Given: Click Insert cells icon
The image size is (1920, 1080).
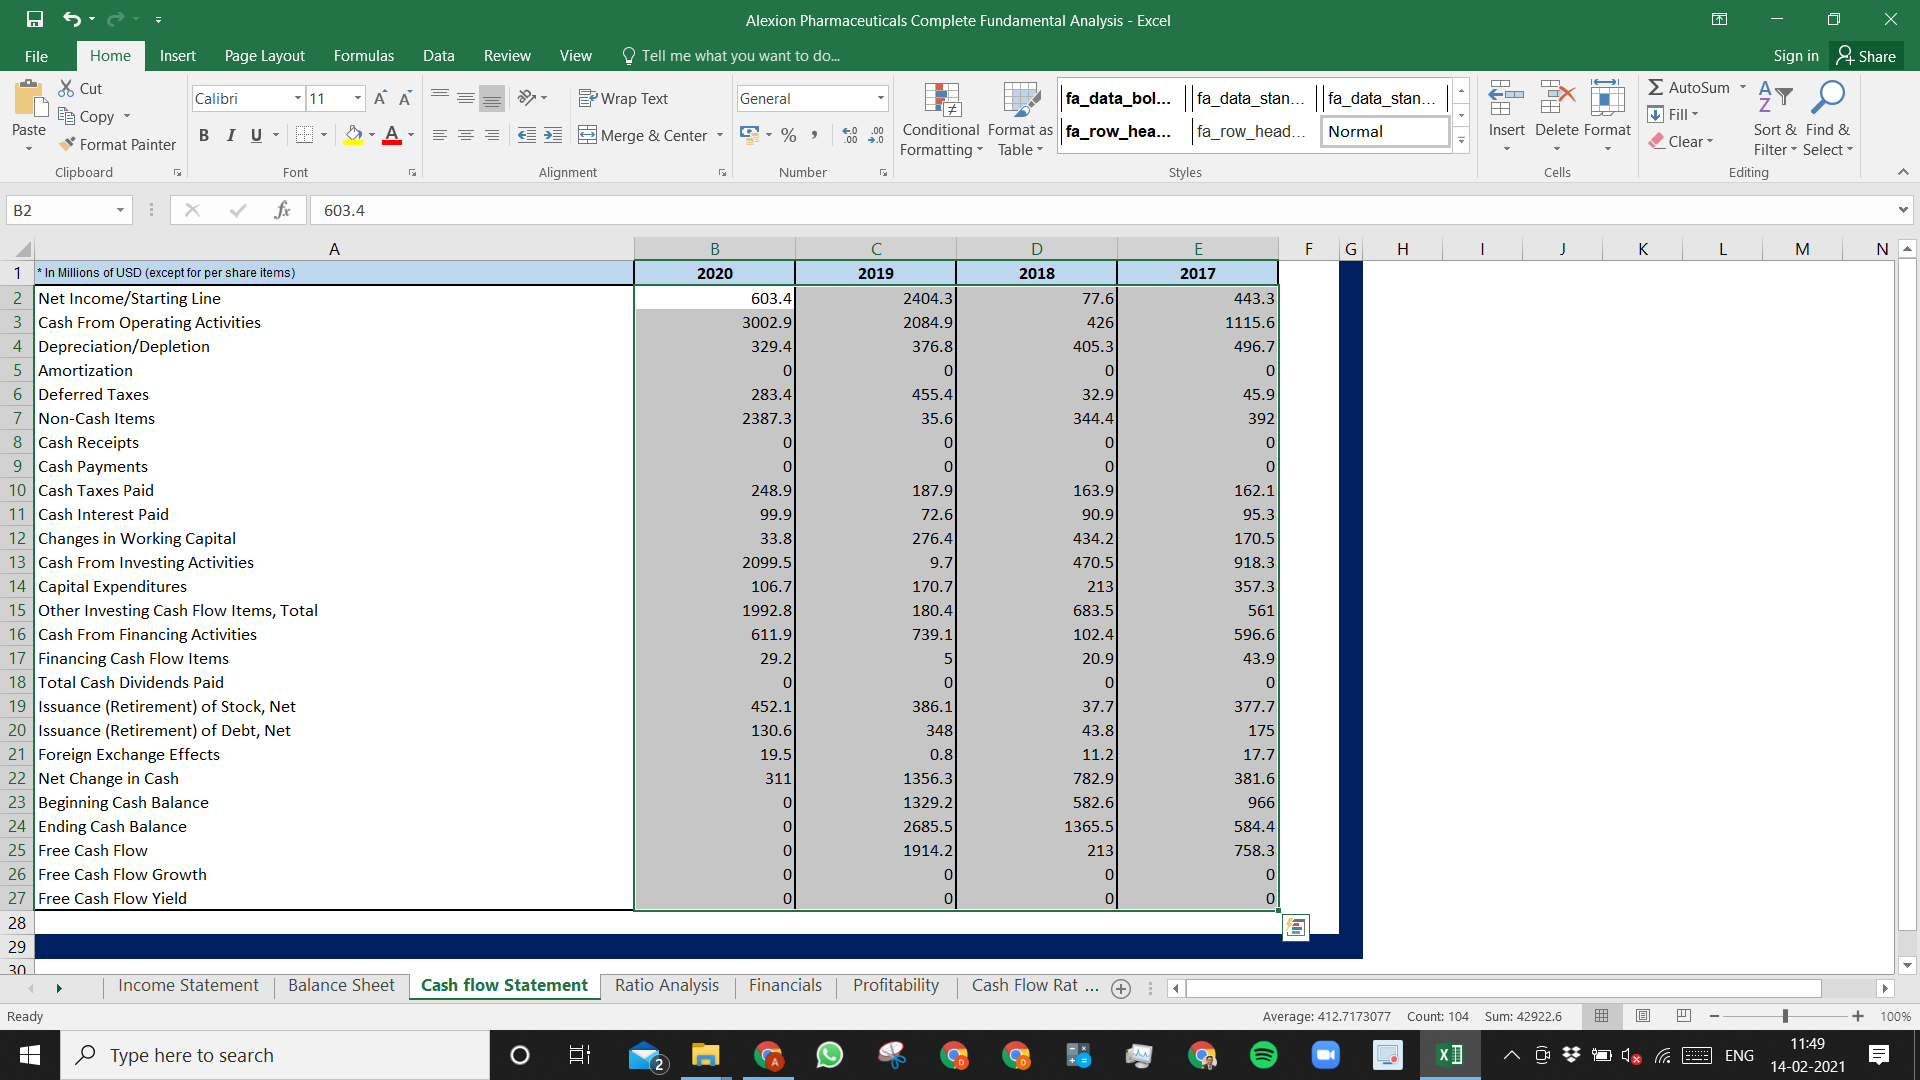Looking at the screenshot, I should point(1506,100).
